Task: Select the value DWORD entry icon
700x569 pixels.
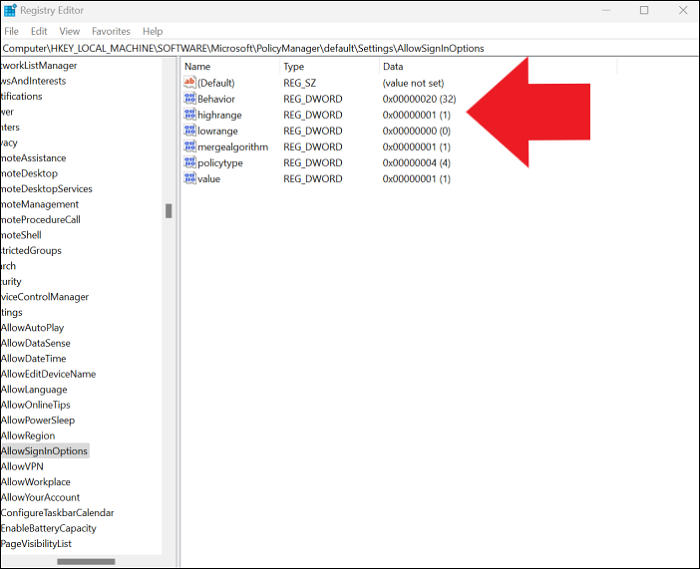Action: click(x=190, y=179)
